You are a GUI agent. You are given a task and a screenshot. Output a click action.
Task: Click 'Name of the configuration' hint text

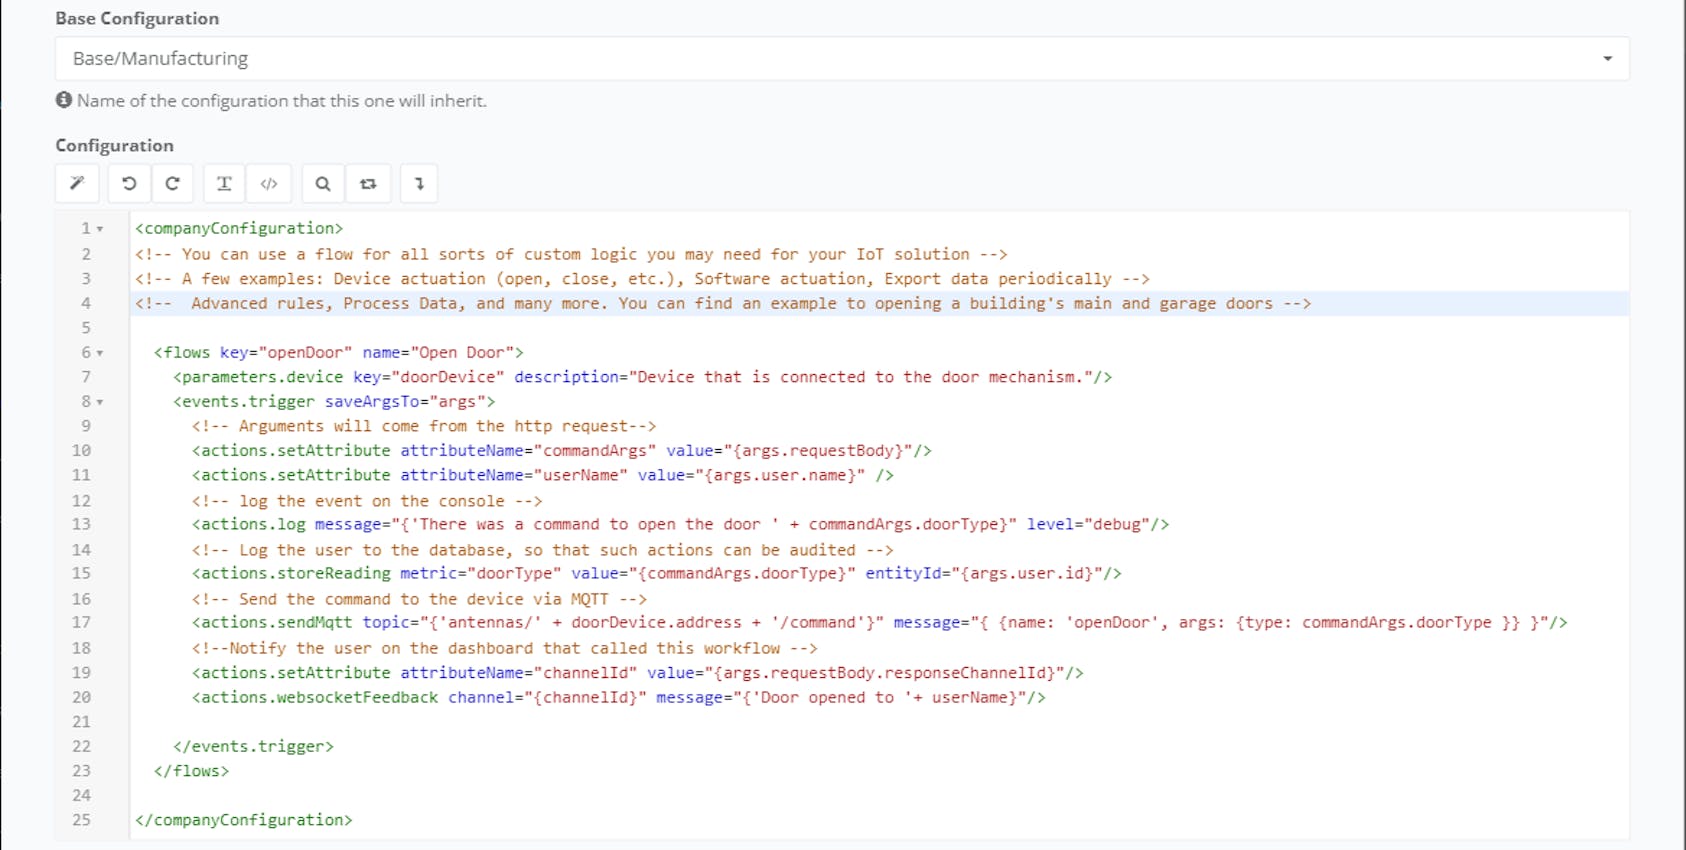pyautogui.click(x=282, y=101)
